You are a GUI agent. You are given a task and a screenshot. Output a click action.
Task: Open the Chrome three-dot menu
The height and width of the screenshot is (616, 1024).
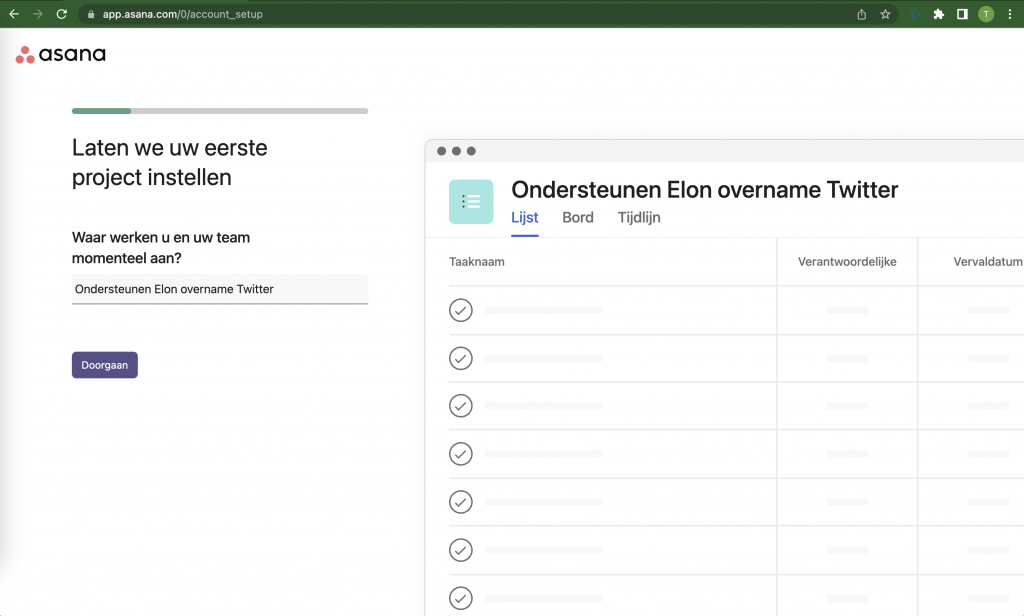(x=1010, y=14)
